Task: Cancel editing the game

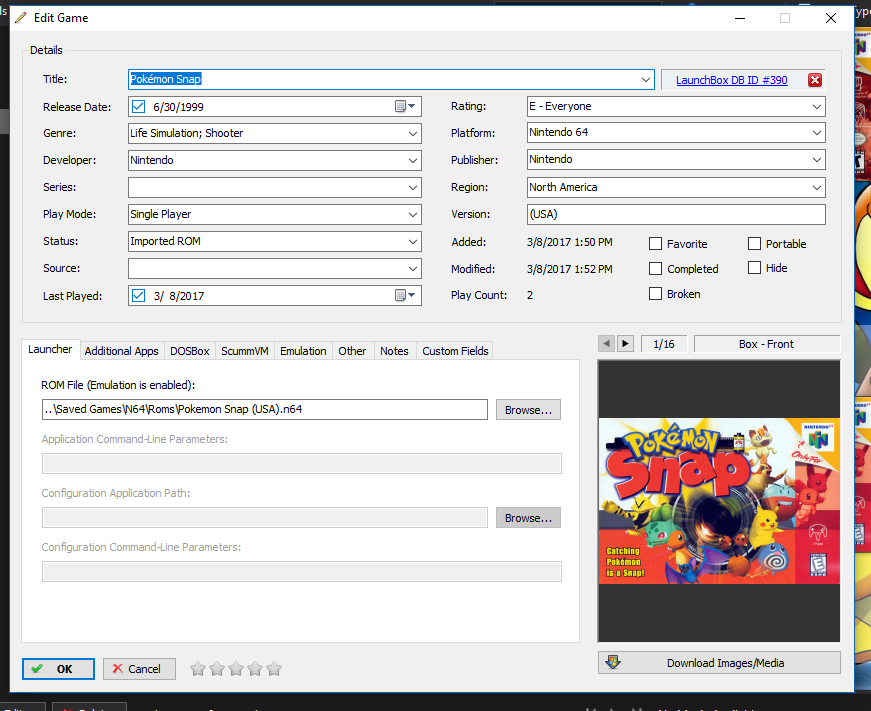Action: (x=139, y=669)
